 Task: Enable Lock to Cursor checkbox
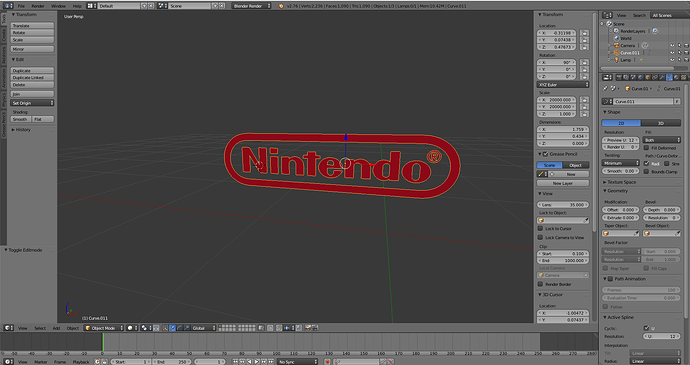pyautogui.click(x=540, y=229)
